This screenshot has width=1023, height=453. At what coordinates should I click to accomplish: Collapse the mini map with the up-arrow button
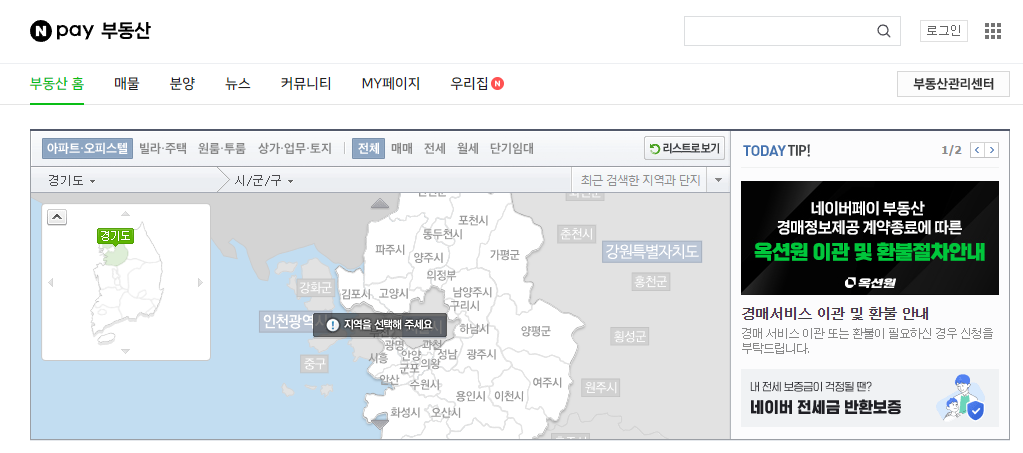click(57, 217)
